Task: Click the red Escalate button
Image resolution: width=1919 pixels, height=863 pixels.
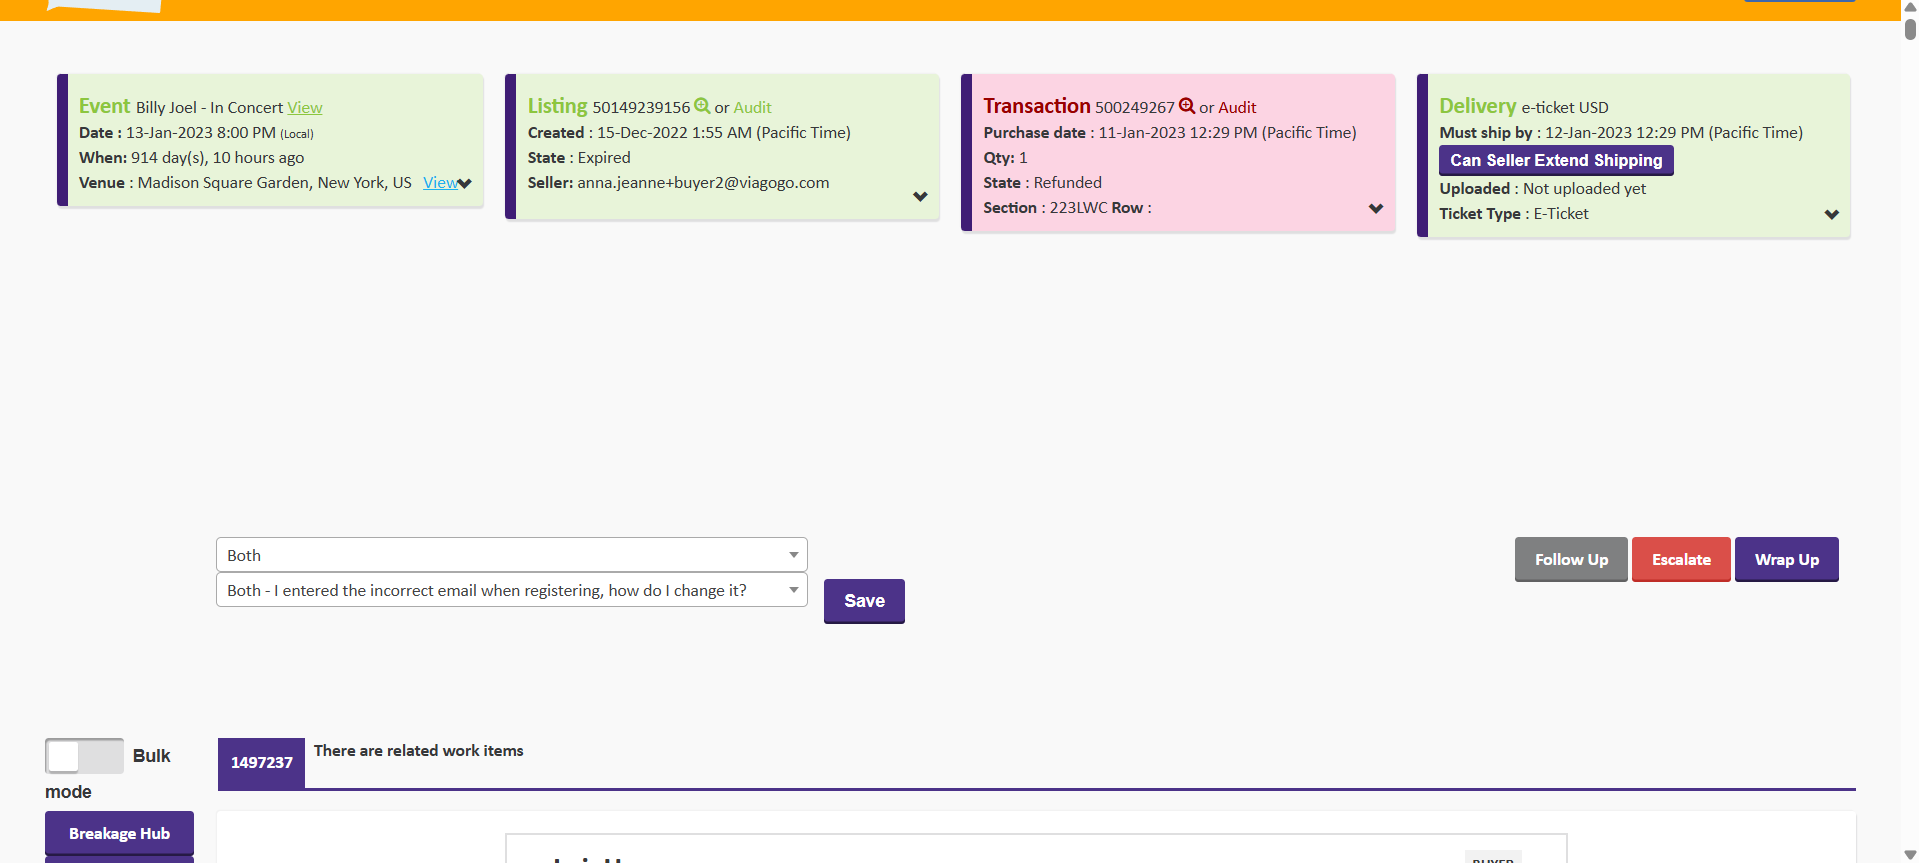Action: [x=1680, y=560]
